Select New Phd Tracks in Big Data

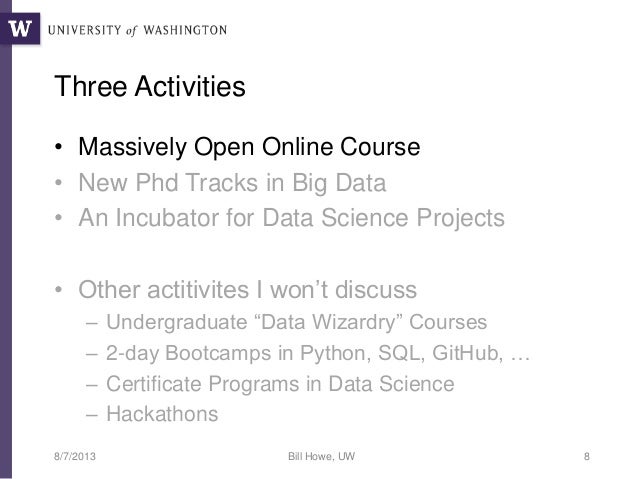click(x=232, y=182)
